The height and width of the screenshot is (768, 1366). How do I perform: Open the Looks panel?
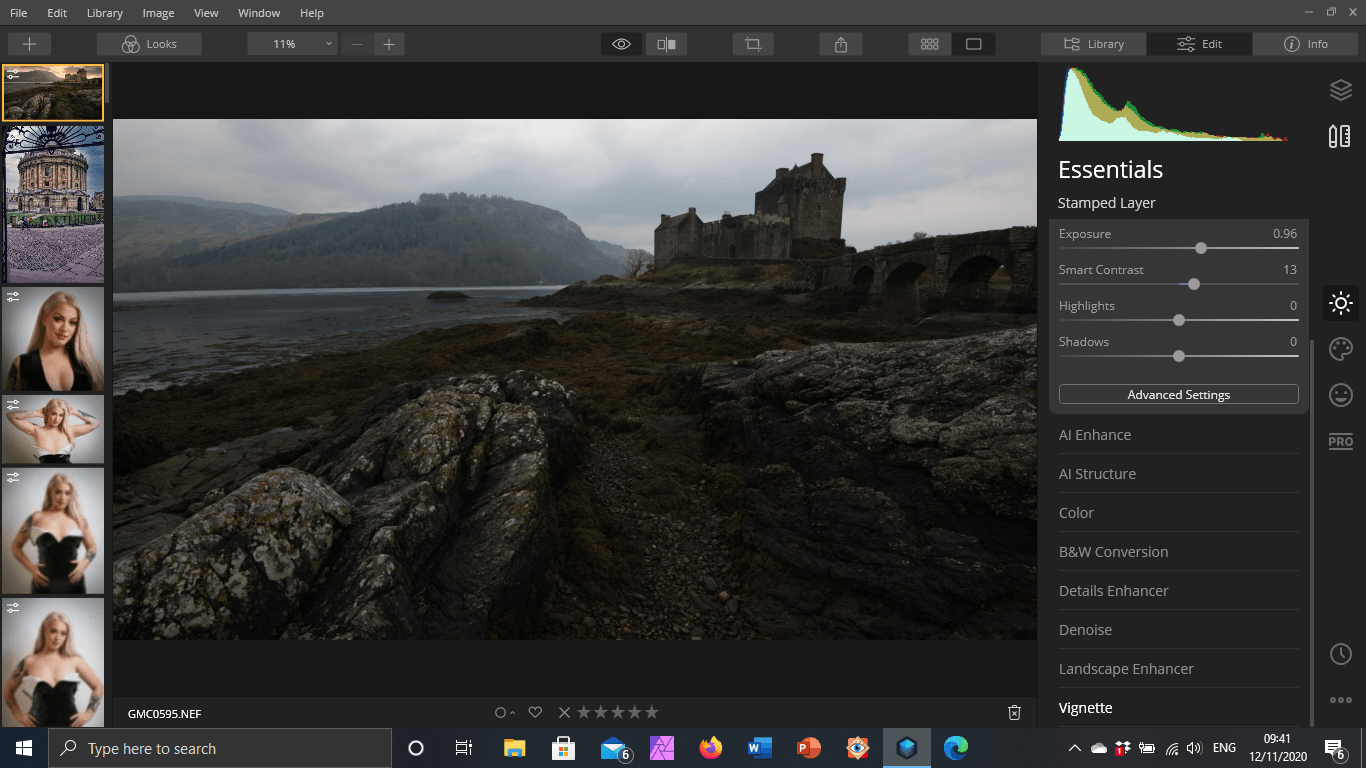(x=148, y=43)
